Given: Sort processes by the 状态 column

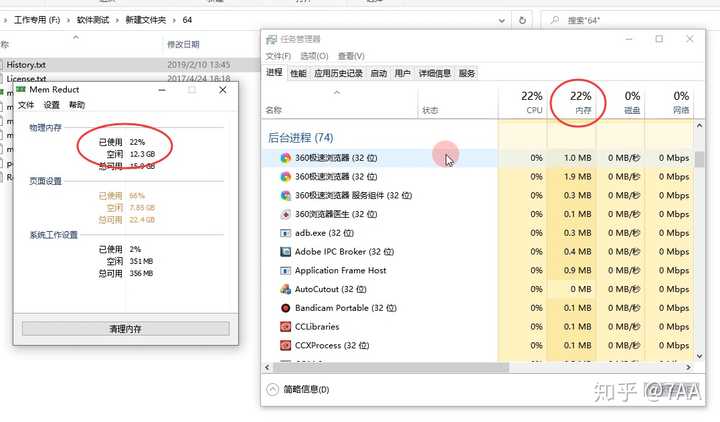Looking at the screenshot, I should tap(458, 102).
